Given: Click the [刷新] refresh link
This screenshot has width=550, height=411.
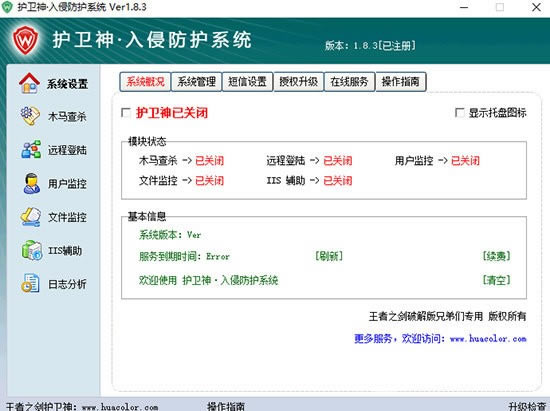Looking at the screenshot, I should (329, 256).
